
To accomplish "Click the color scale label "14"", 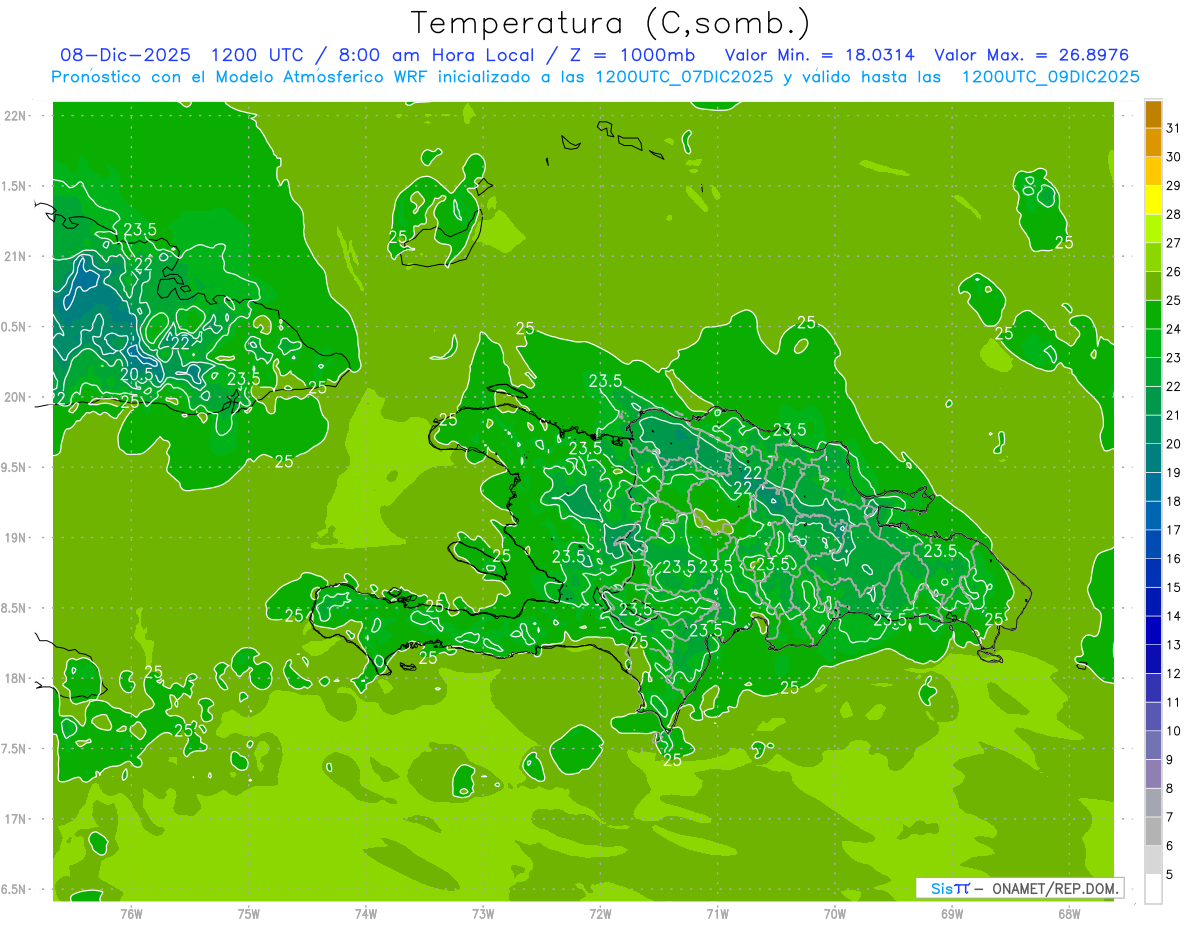I will pyautogui.click(x=1173, y=616).
